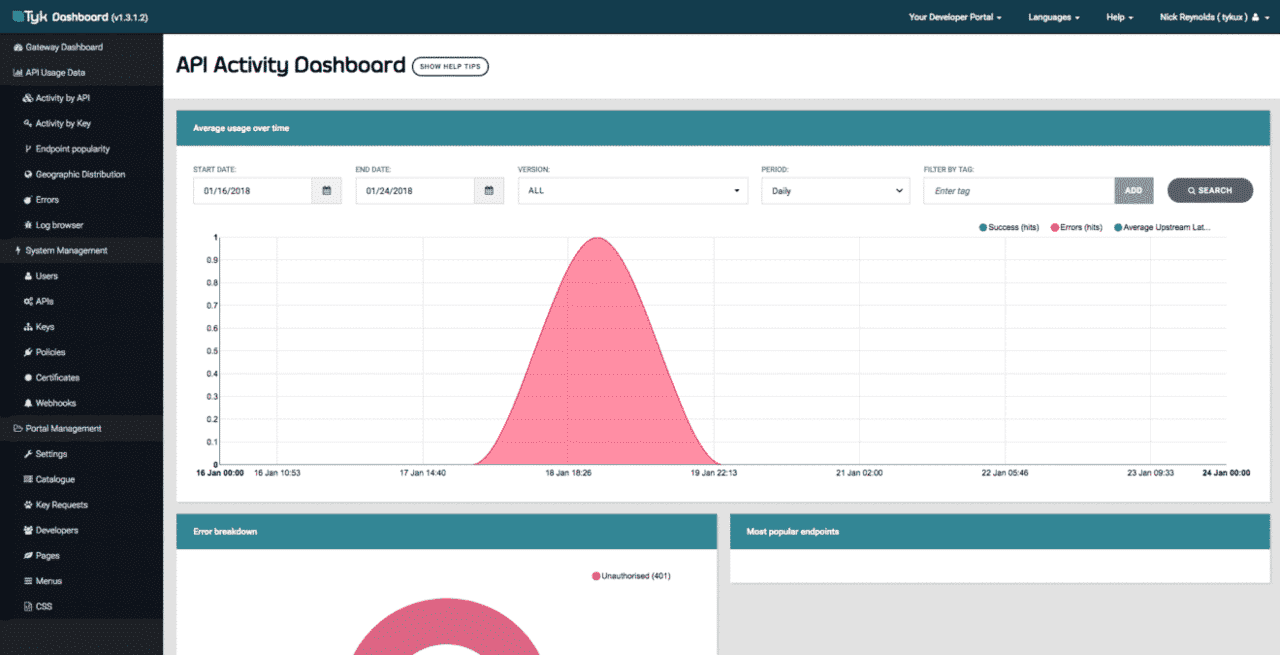
Task: Click the Certificates icon in sidebar
Action: coord(28,378)
